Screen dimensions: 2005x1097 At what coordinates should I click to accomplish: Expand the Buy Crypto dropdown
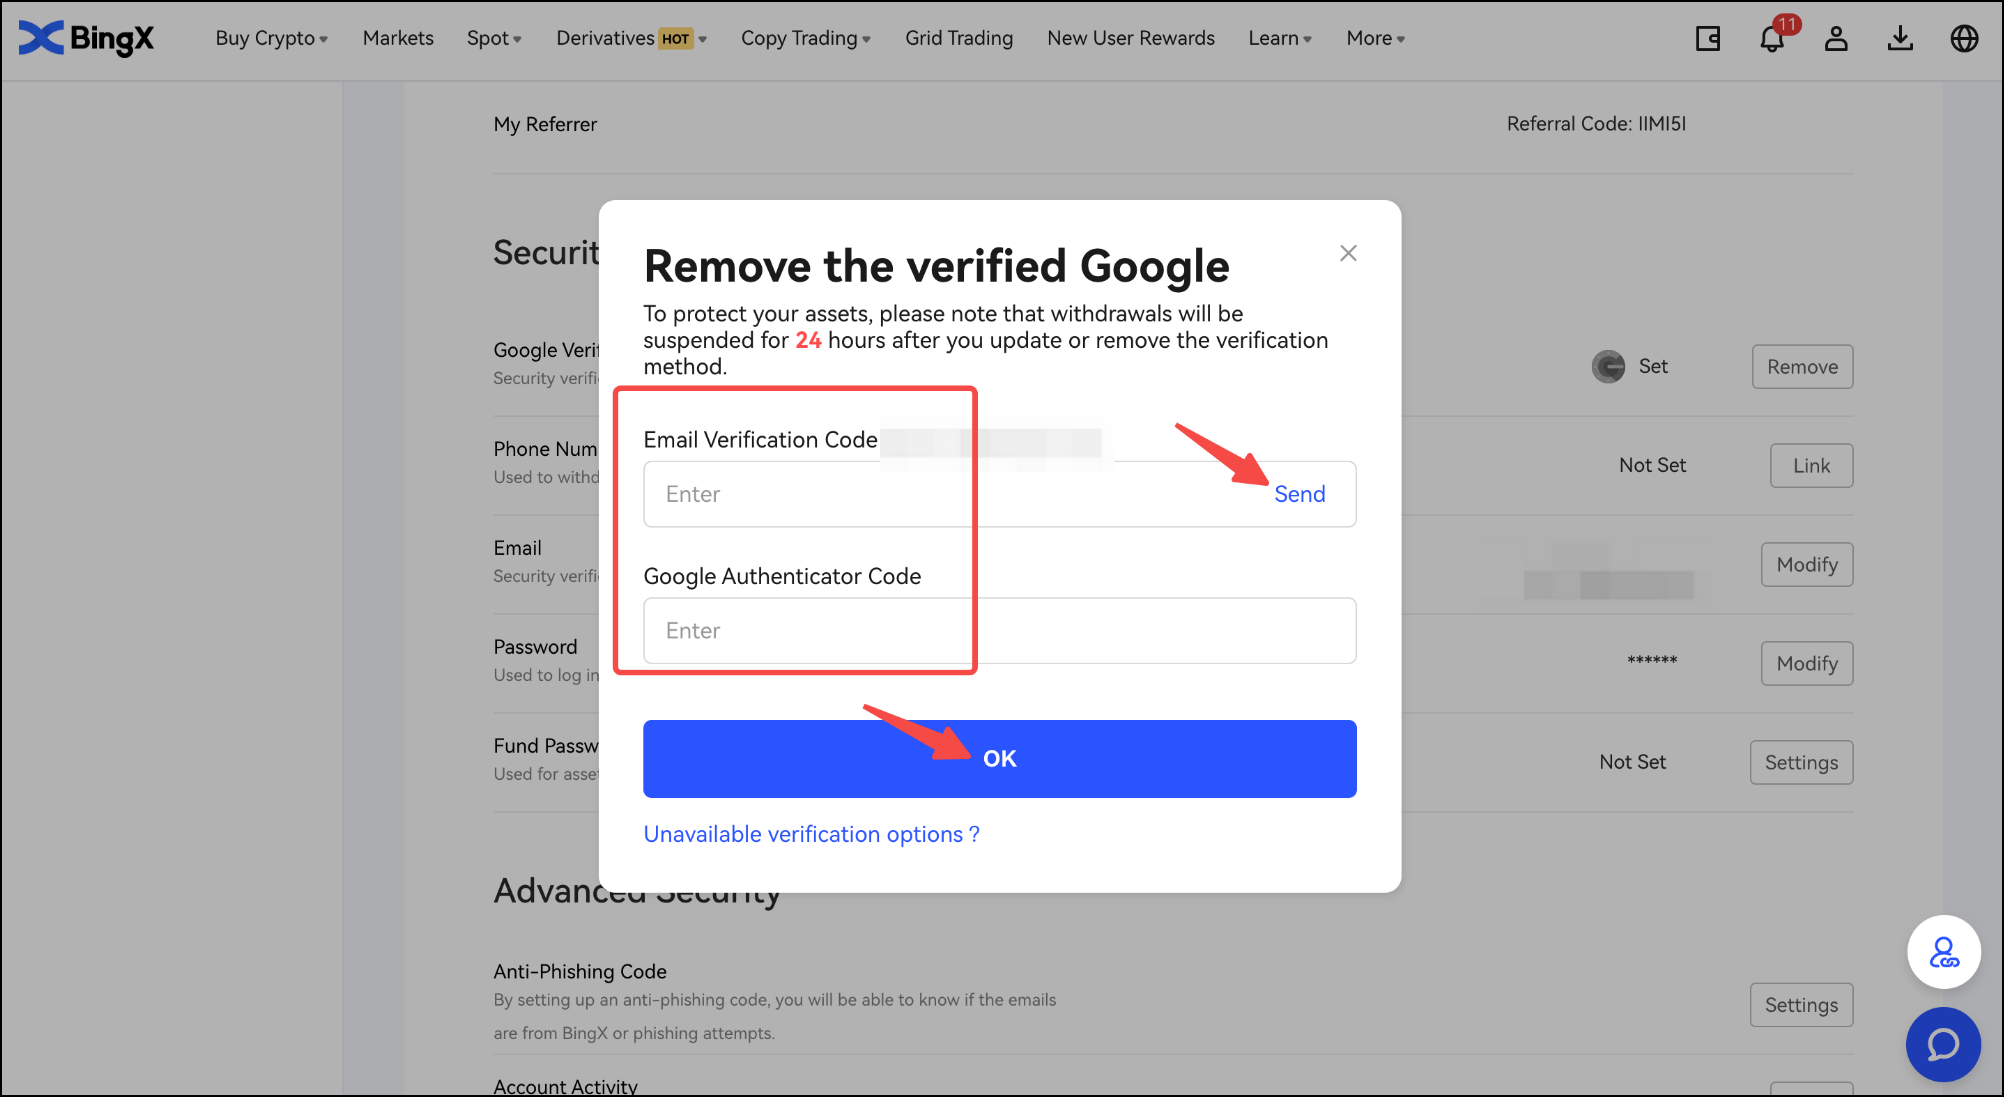tap(271, 38)
